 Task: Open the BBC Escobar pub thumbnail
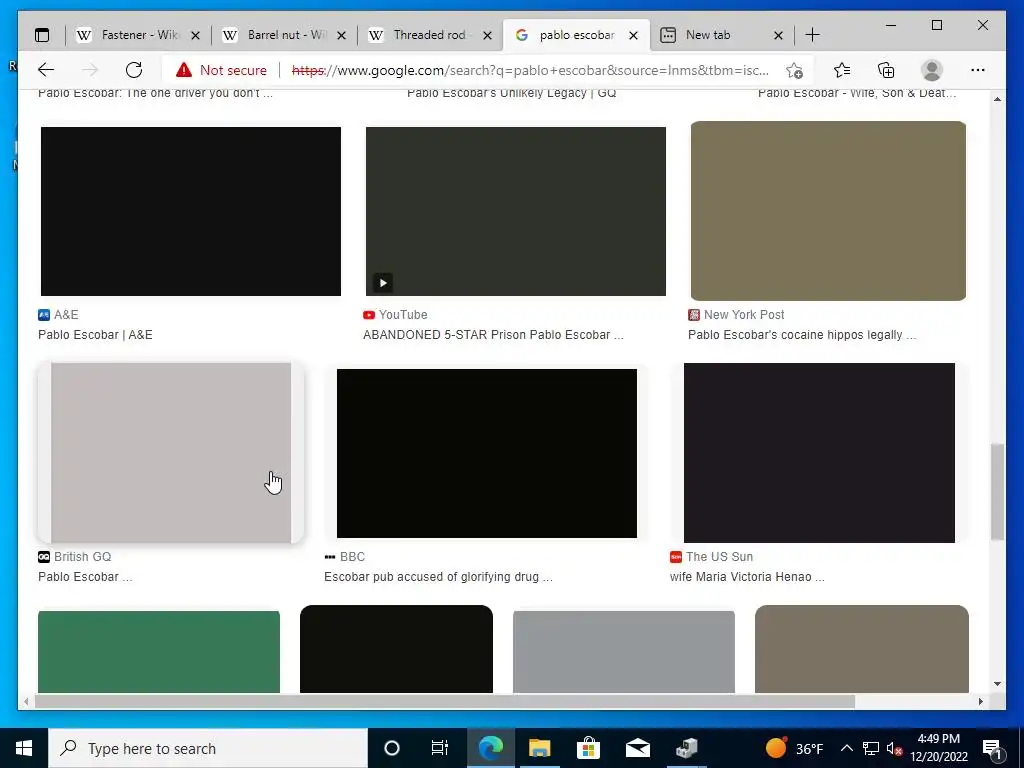pyautogui.click(x=487, y=453)
